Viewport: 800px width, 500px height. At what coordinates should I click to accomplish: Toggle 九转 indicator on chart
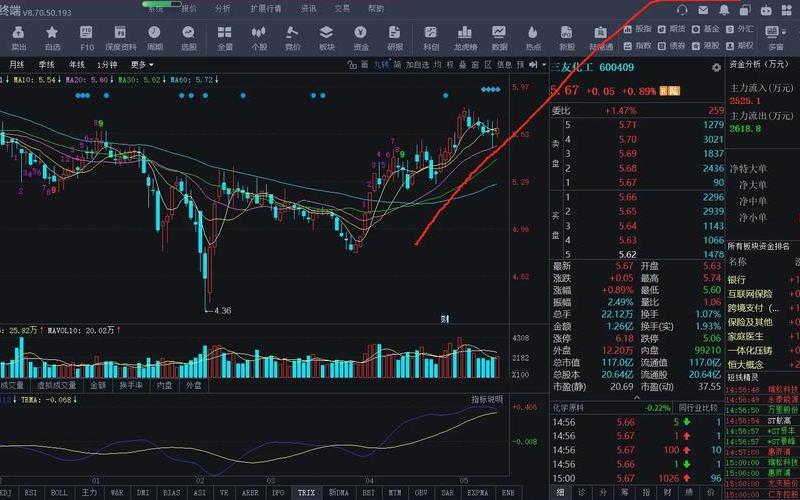click(381, 65)
